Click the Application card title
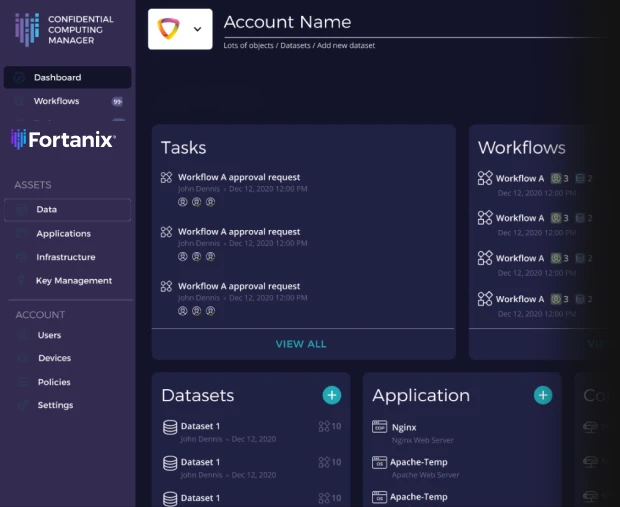Viewport: 620px width, 507px height. coord(421,396)
